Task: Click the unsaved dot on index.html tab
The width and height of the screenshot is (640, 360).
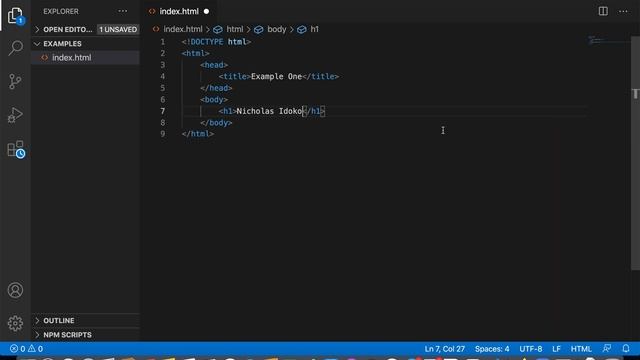Action: coord(207,11)
